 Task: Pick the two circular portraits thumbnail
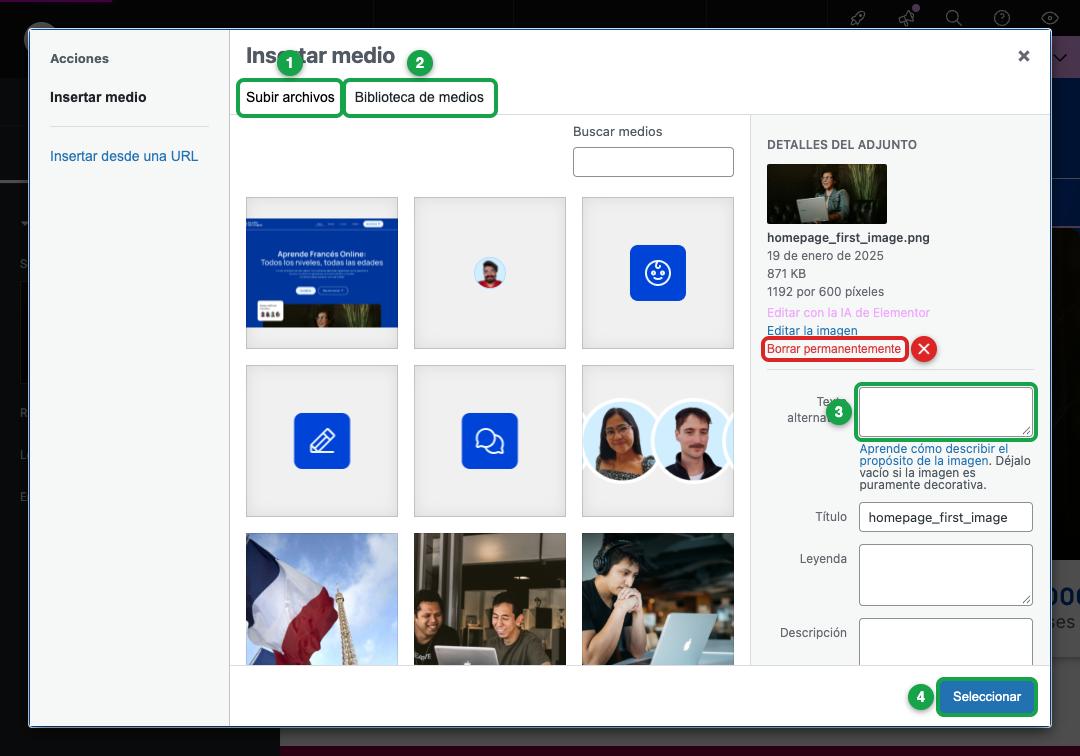(658, 441)
